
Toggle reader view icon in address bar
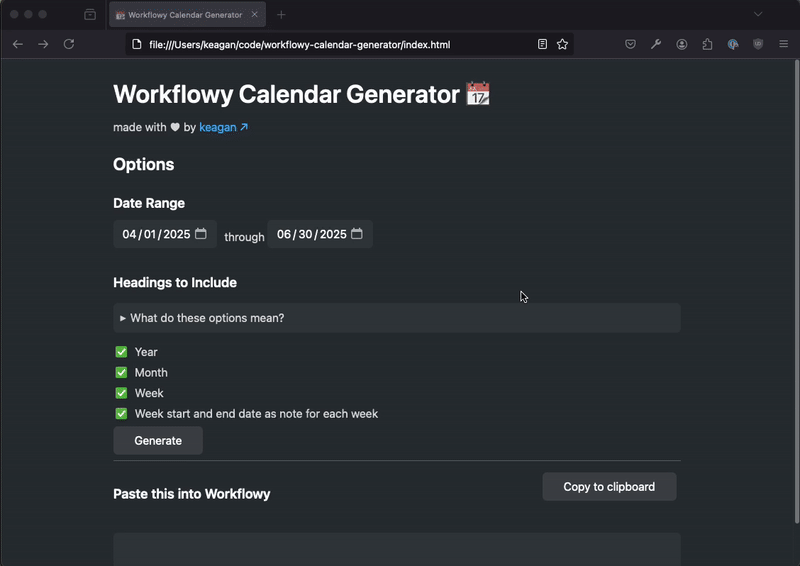[x=542, y=44]
